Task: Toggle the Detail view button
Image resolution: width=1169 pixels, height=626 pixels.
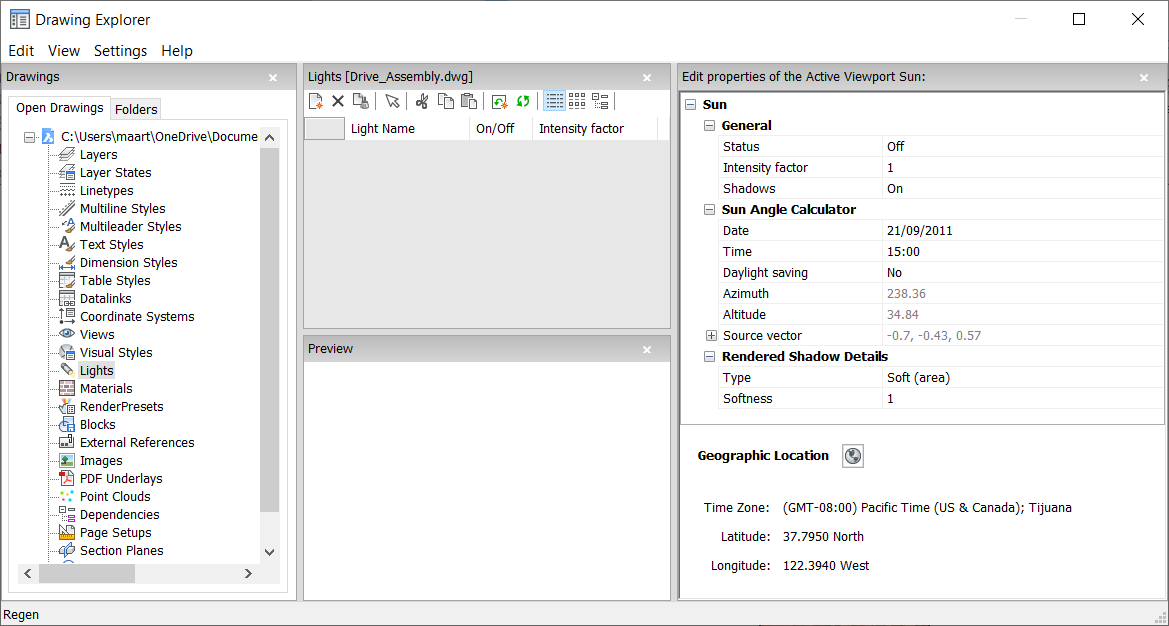Action: 554,101
